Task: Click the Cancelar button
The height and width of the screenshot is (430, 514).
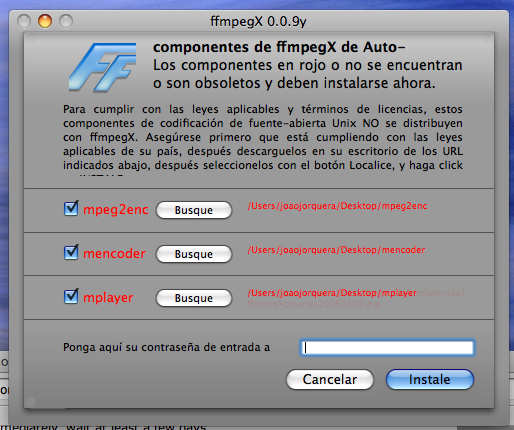Action: (330, 379)
